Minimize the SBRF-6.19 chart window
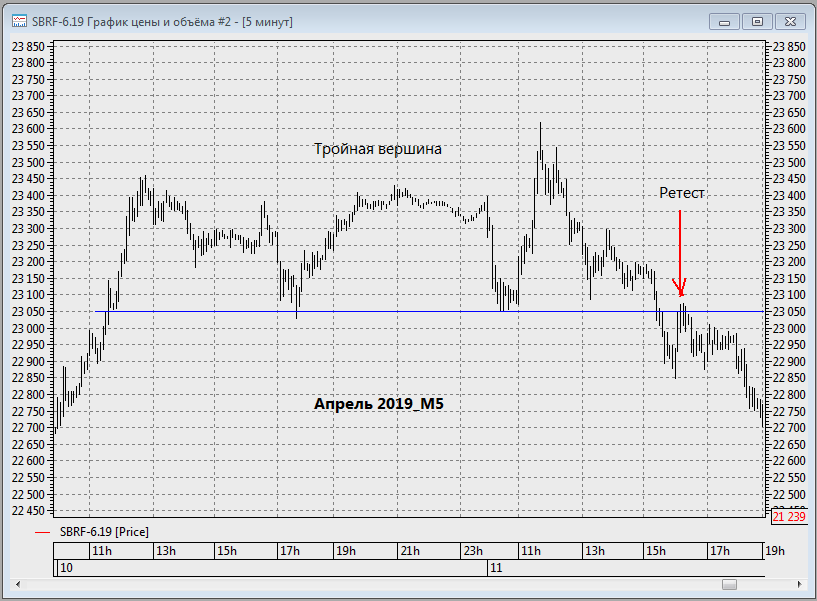Viewport: 817px width, 601px height. click(724, 22)
